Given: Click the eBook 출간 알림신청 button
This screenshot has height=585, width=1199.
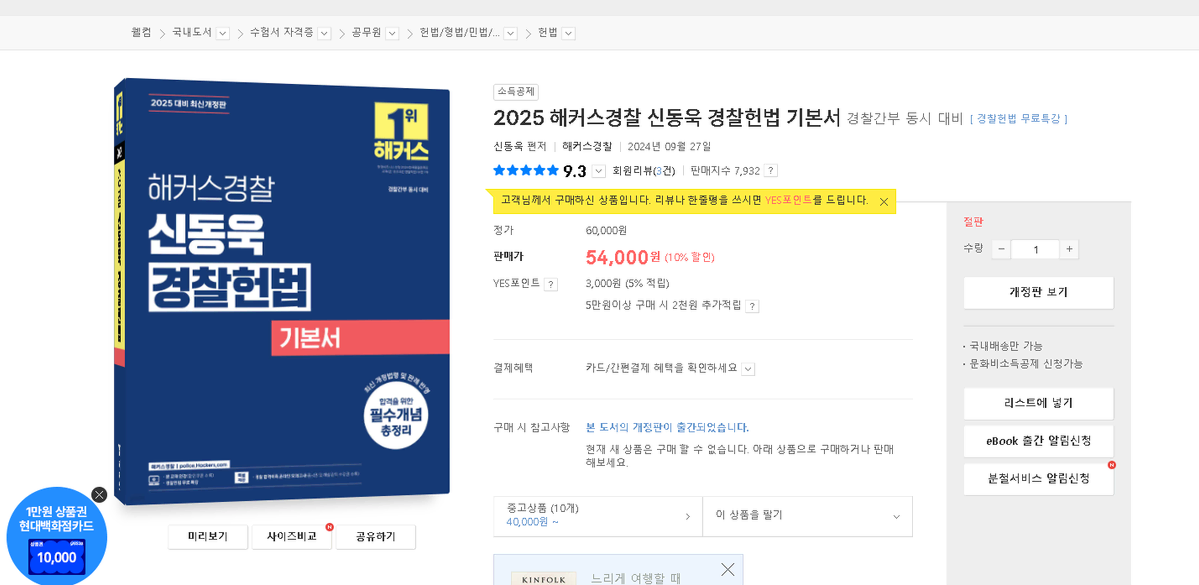Looking at the screenshot, I should (x=1037, y=440).
